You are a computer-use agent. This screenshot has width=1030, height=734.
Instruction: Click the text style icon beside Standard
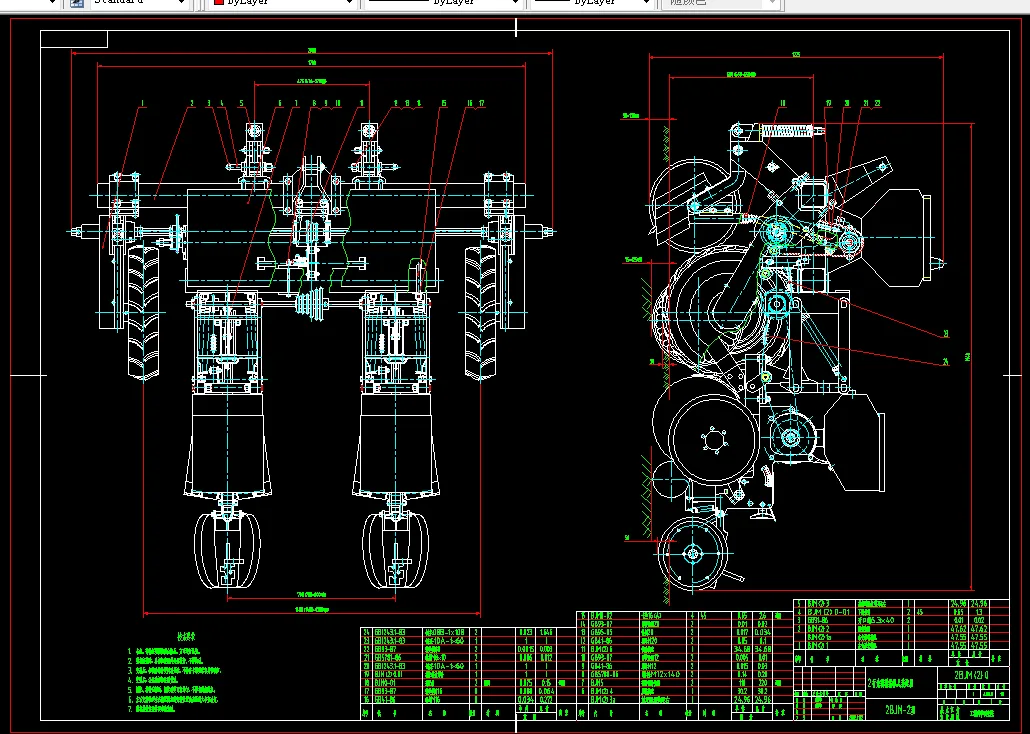77,3
